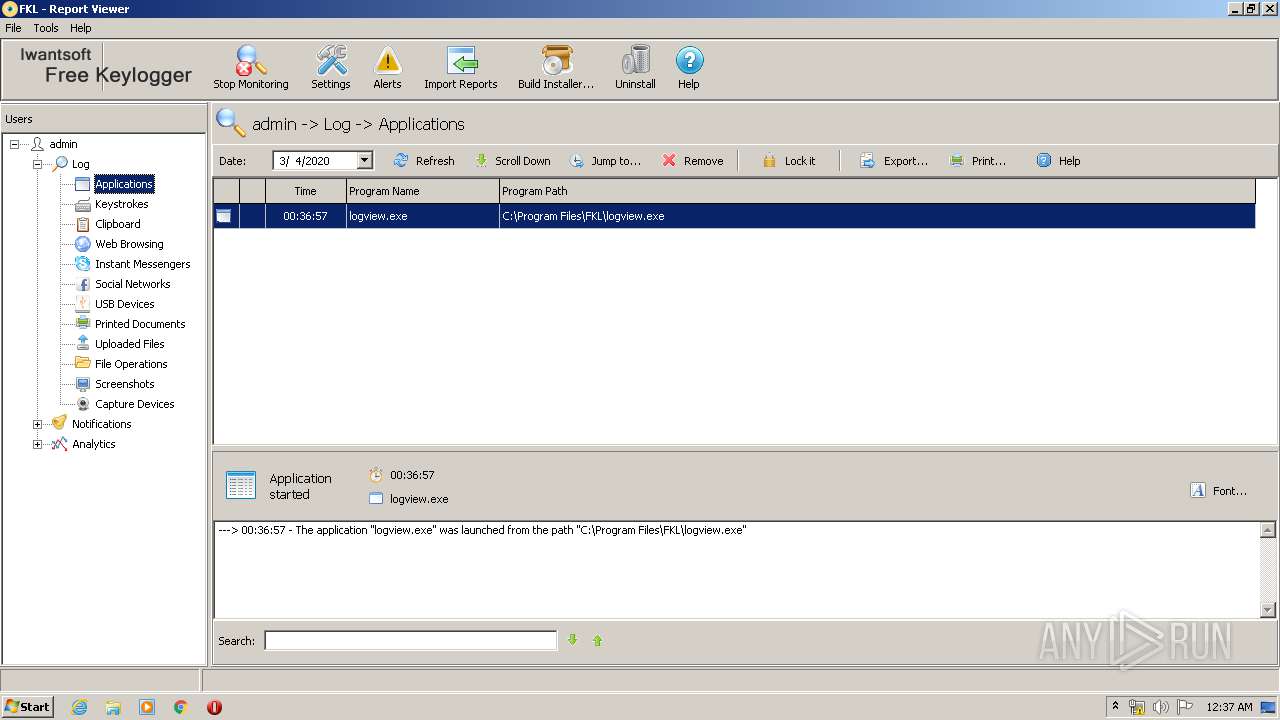This screenshot has width=1280, height=720.
Task: Collapse the Log tree node
Action: click(x=38, y=164)
